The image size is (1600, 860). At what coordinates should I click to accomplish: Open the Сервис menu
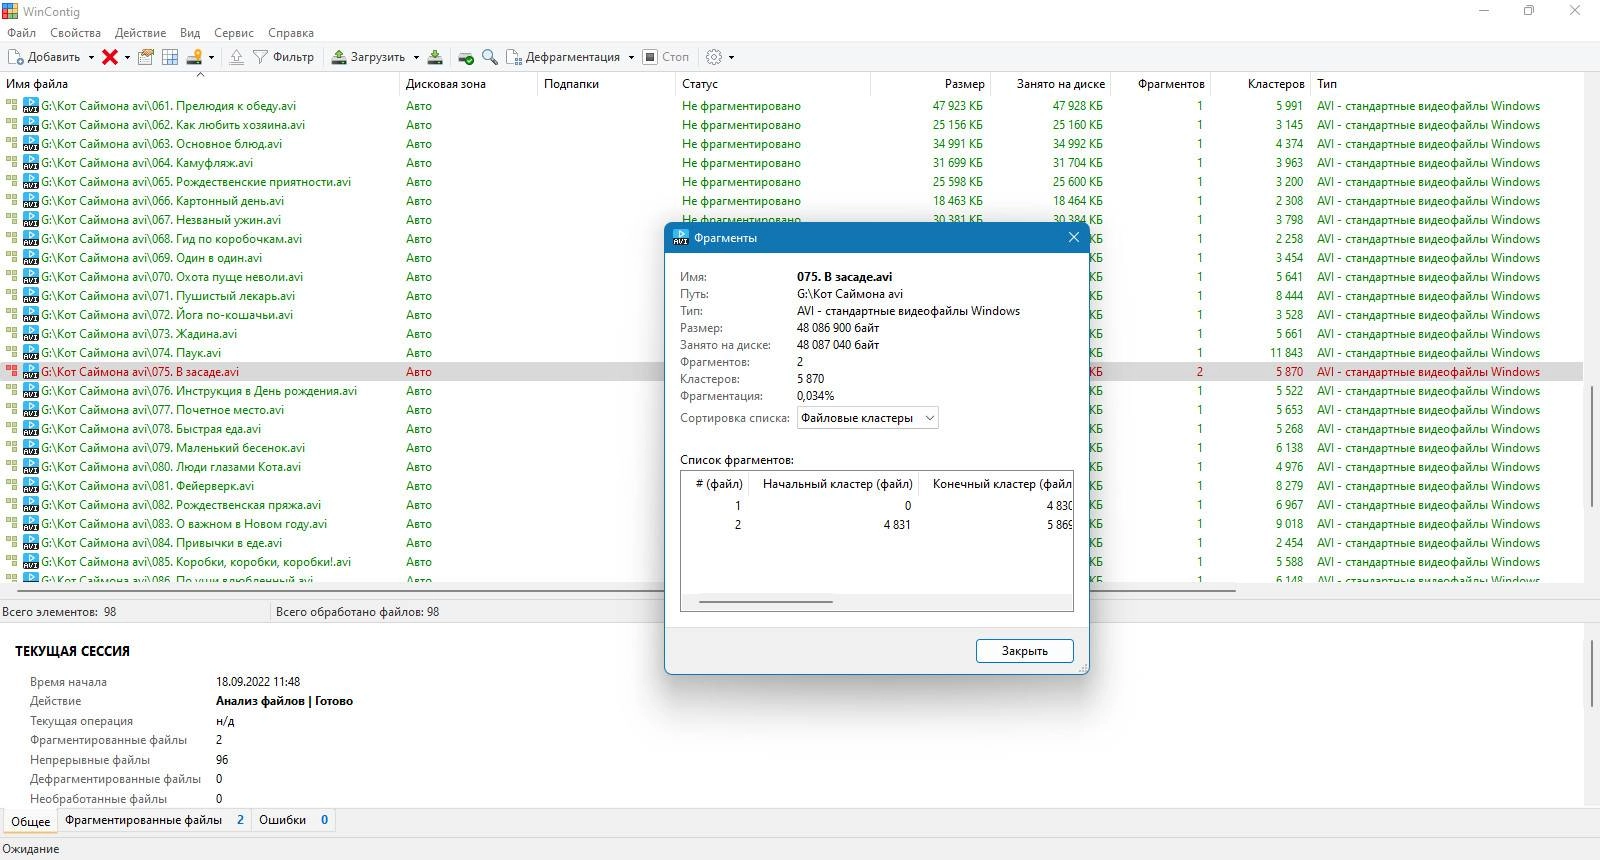[234, 33]
